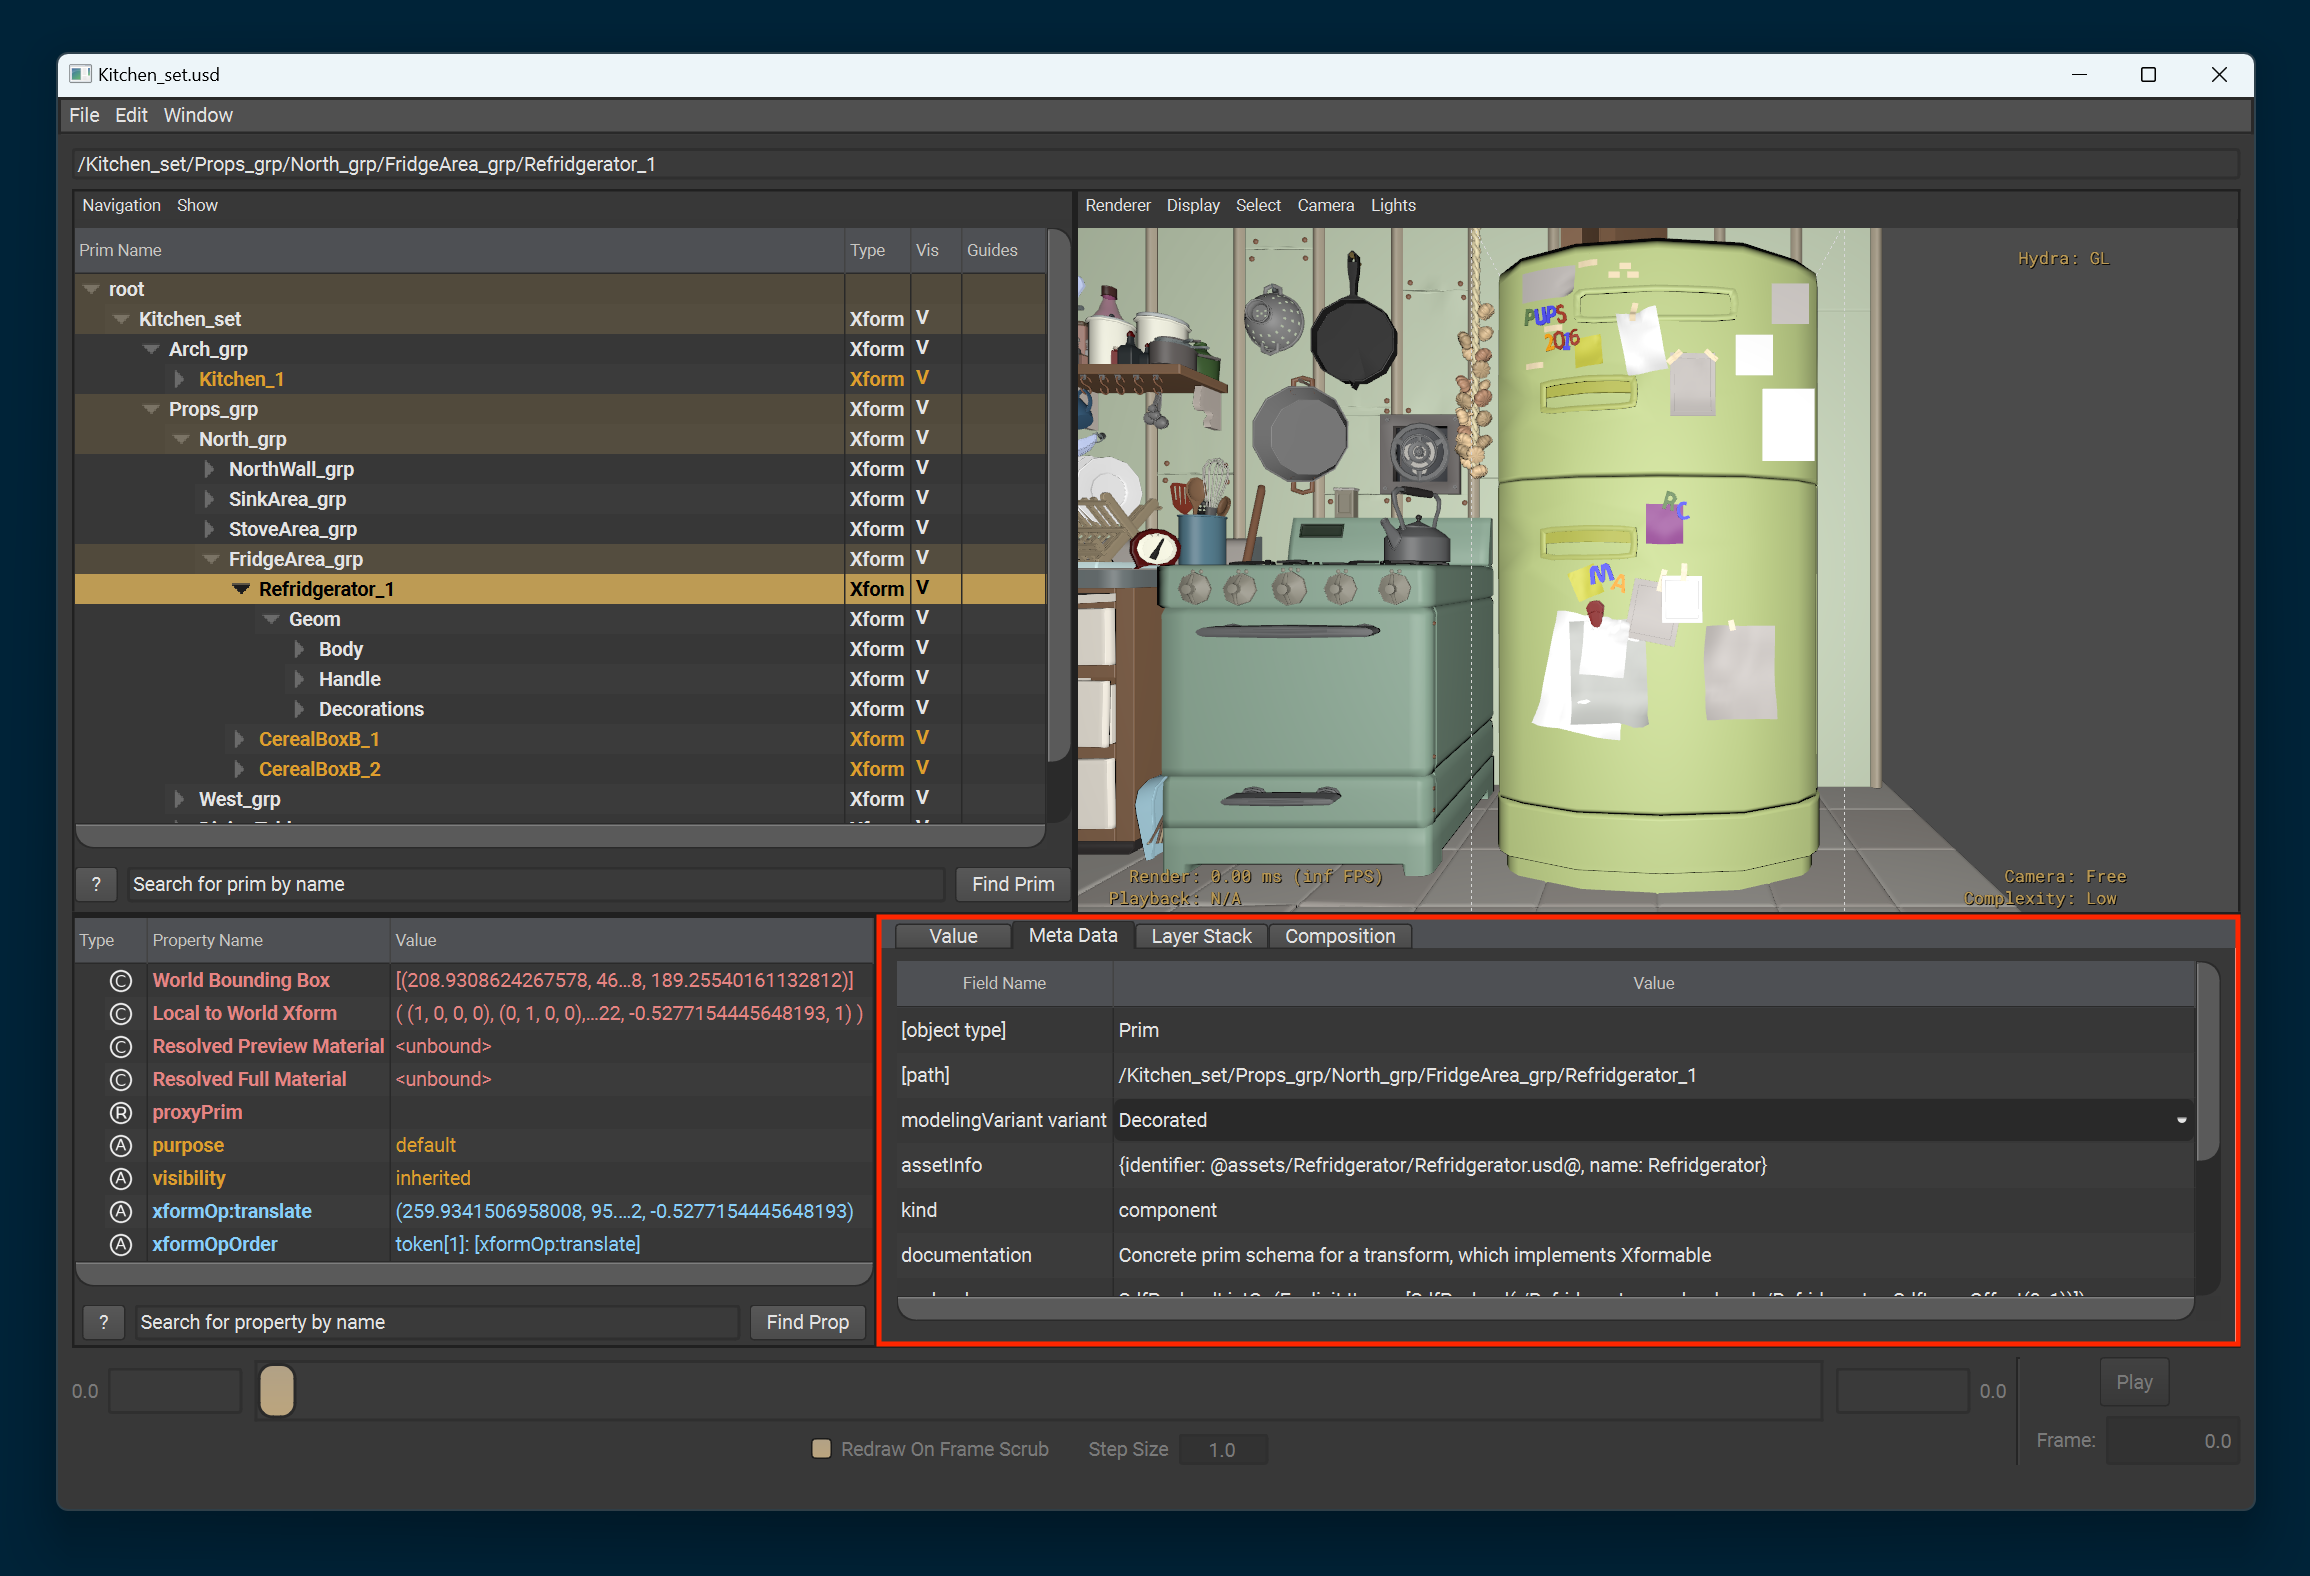This screenshot has height=1576, width=2310.
Task: Click the Field Name column header
Action: [1004, 983]
